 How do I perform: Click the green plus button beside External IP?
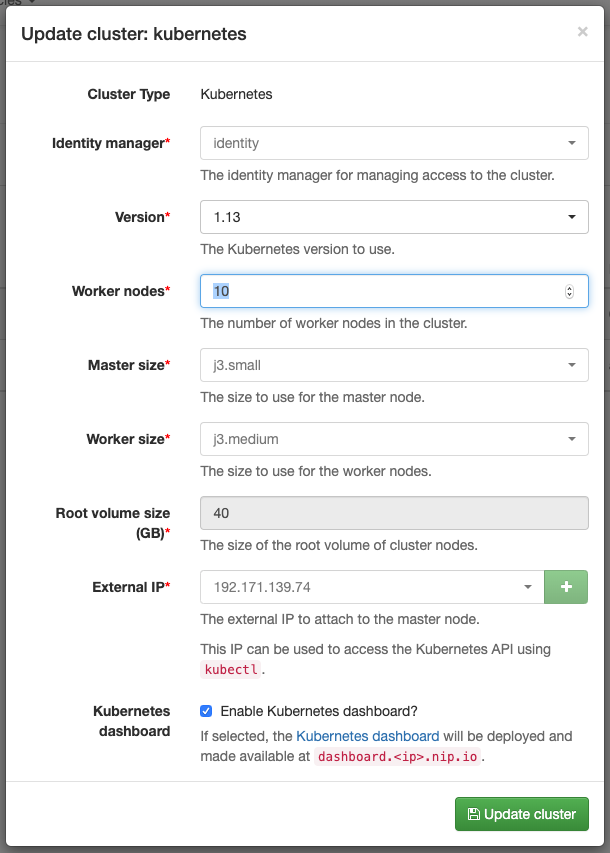coord(566,587)
